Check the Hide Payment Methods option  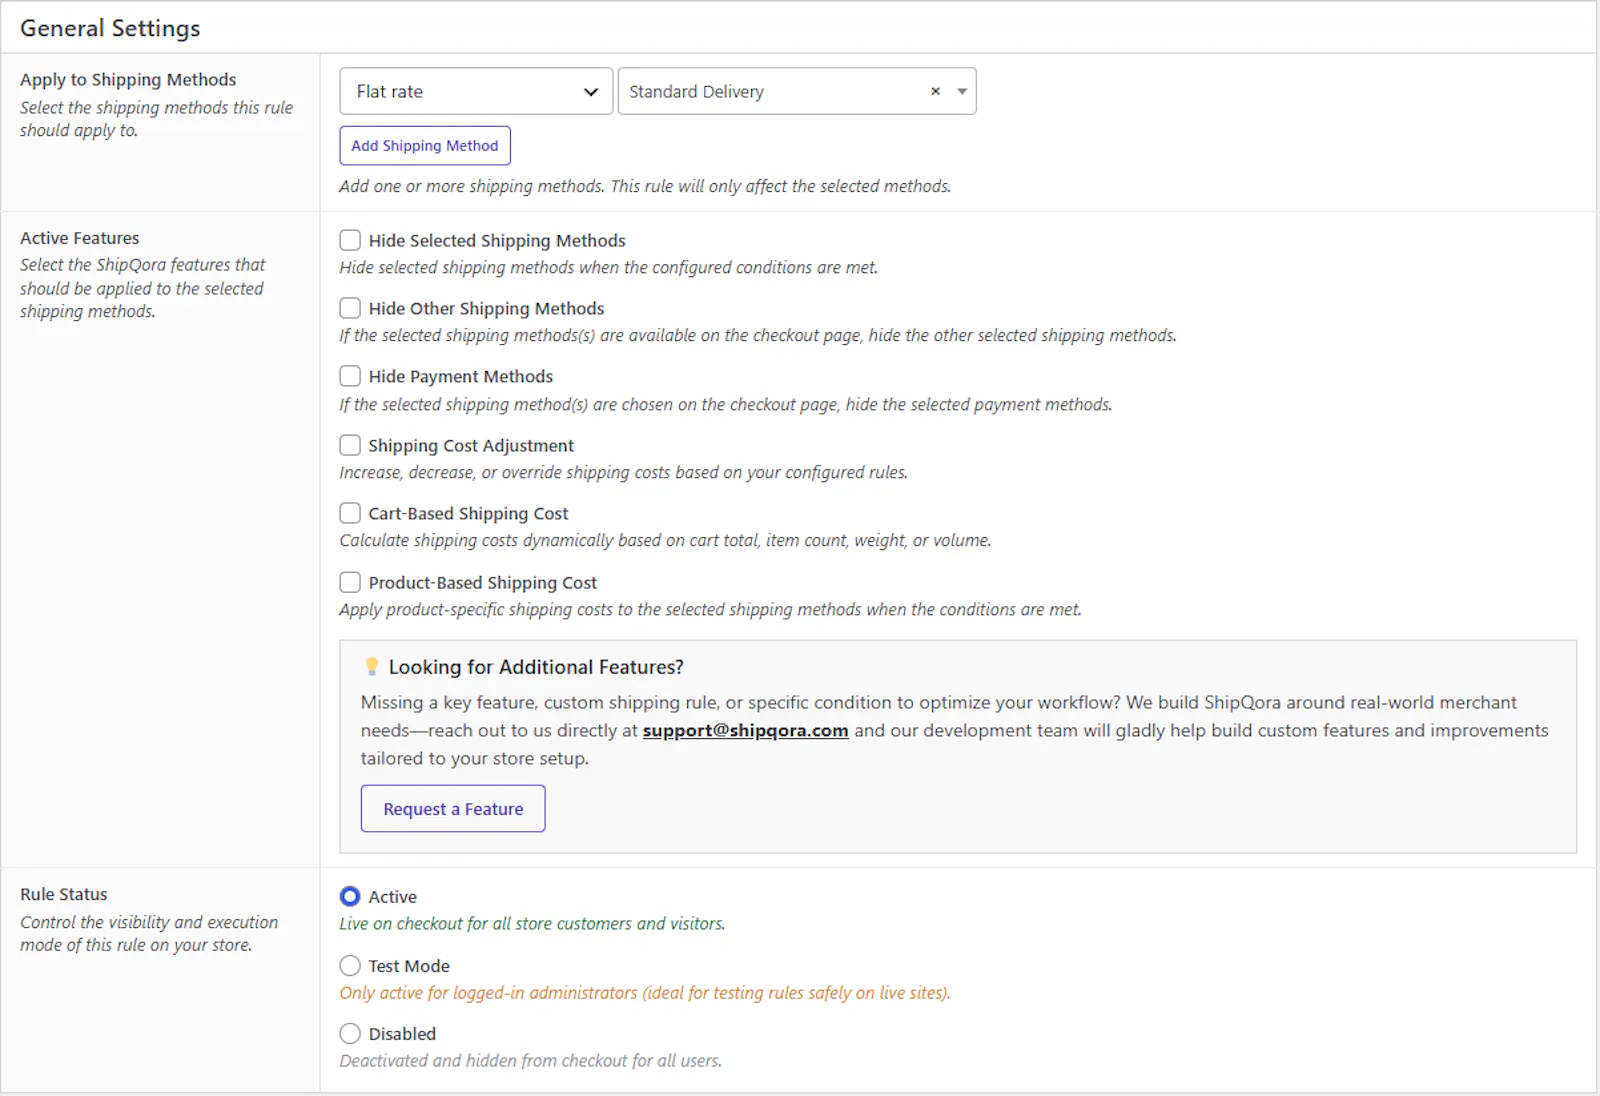(x=350, y=376)
